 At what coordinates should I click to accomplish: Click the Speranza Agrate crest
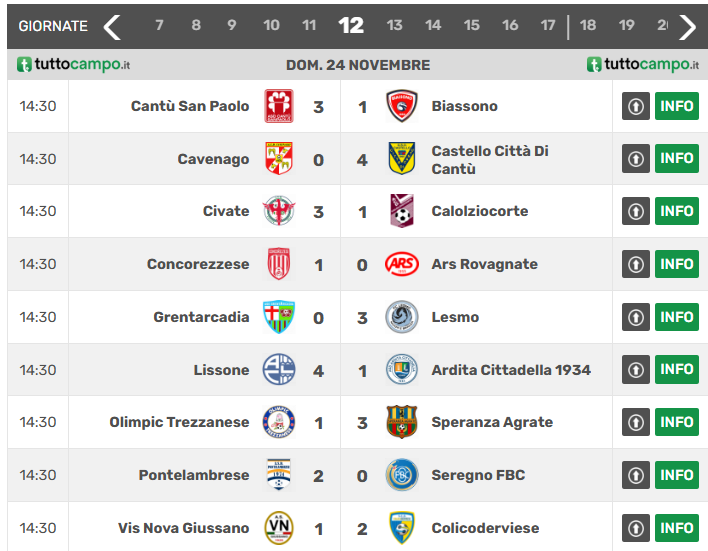tap(401, 422)
